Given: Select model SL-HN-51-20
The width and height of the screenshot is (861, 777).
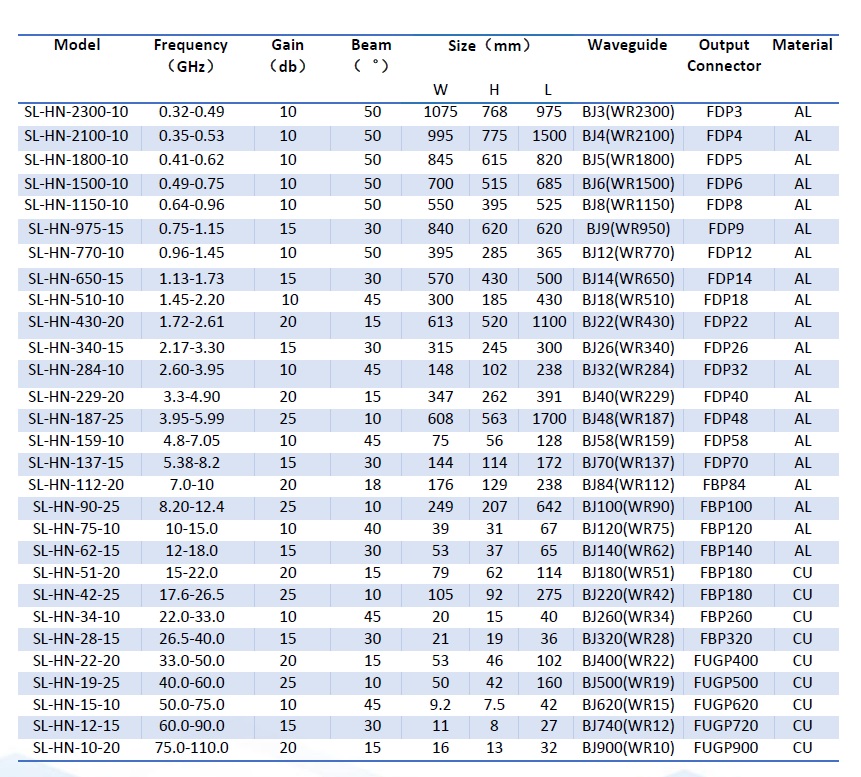Looking at the screenshot, I should 76,573.
